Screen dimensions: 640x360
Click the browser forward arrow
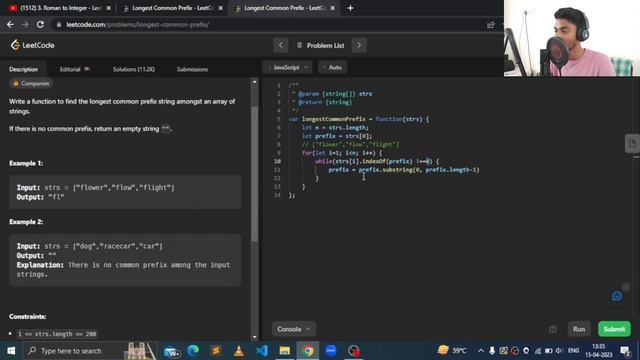pyautogui.click(x=25, y=24)
